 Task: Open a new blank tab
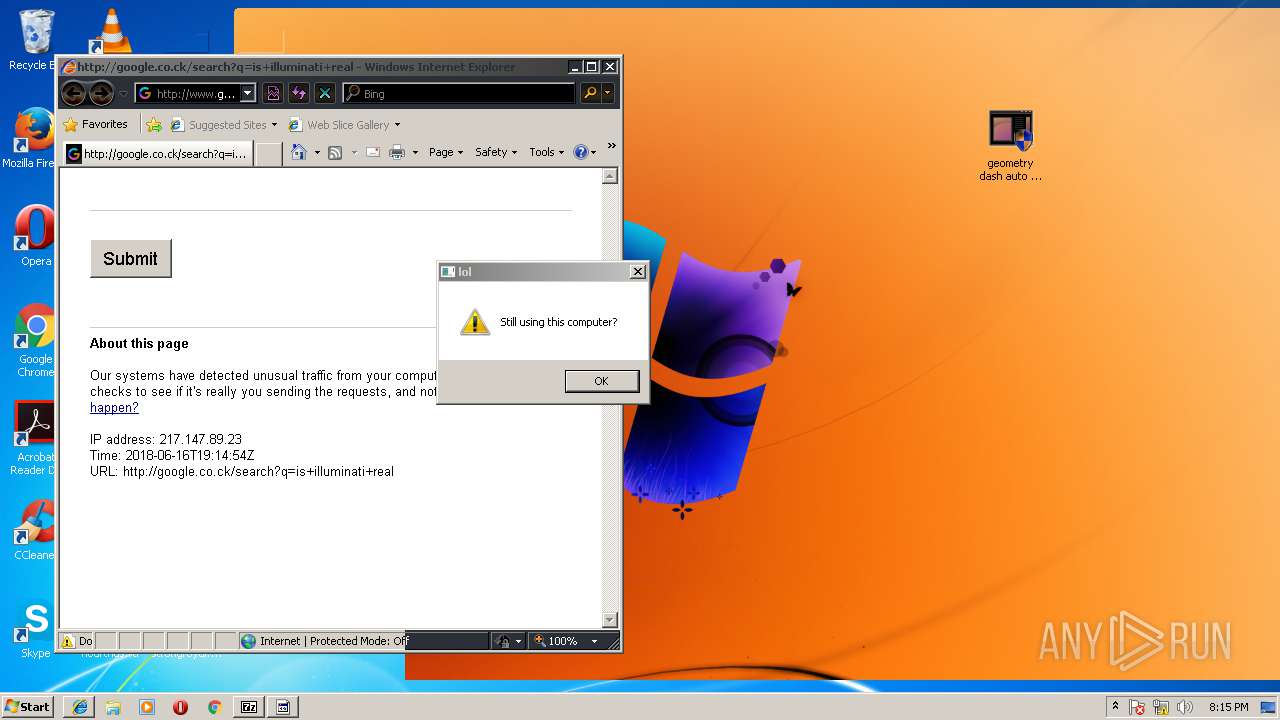(268, 154)
